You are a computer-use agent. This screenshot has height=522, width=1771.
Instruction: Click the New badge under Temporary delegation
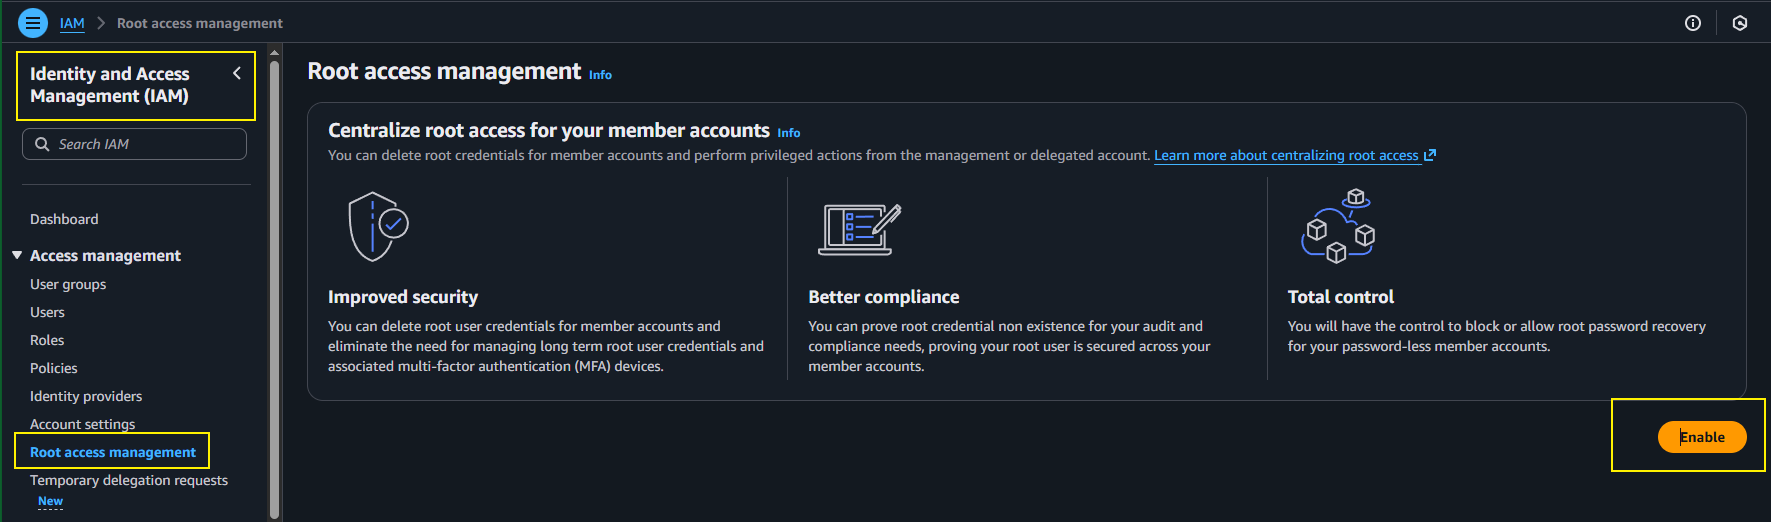[50, 502]
